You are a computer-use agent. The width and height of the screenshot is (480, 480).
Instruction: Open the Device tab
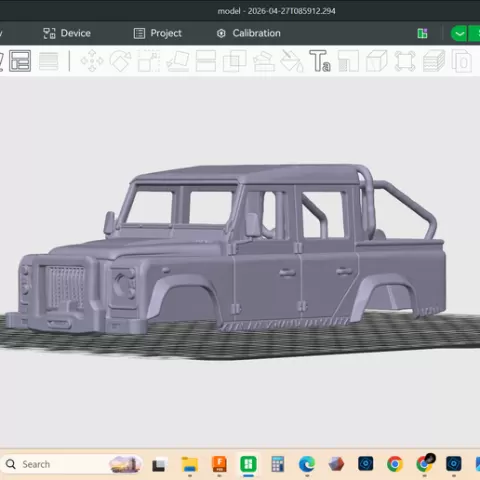pyautogui.click(x=67, y=33)
